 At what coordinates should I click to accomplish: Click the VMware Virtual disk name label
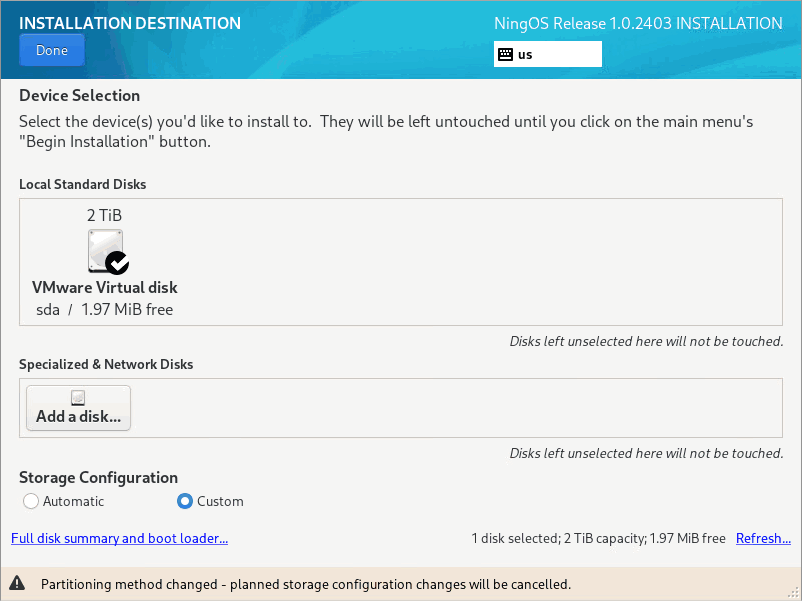click(104, 287)
